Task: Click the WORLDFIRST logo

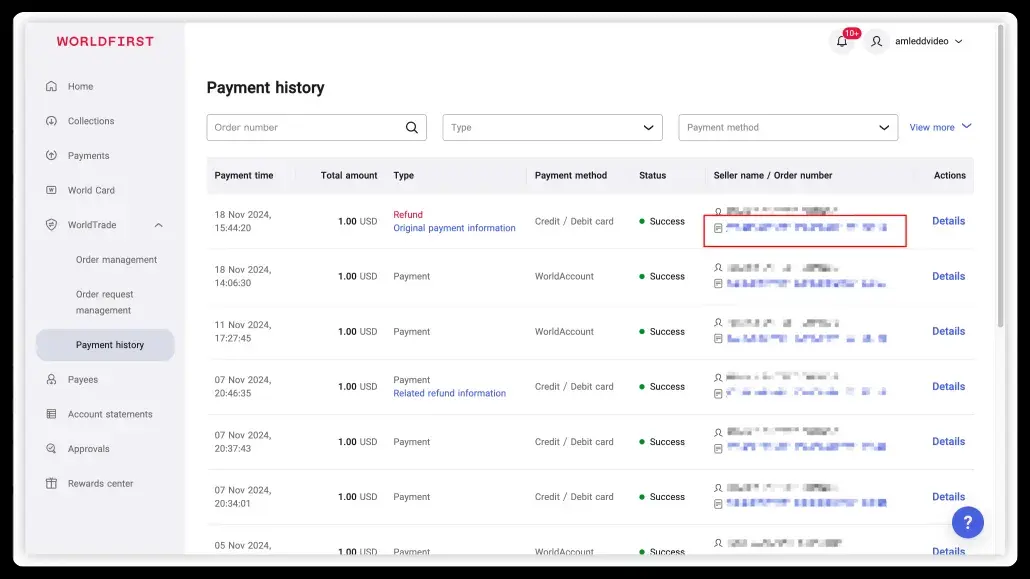Action: coord(105,42)
